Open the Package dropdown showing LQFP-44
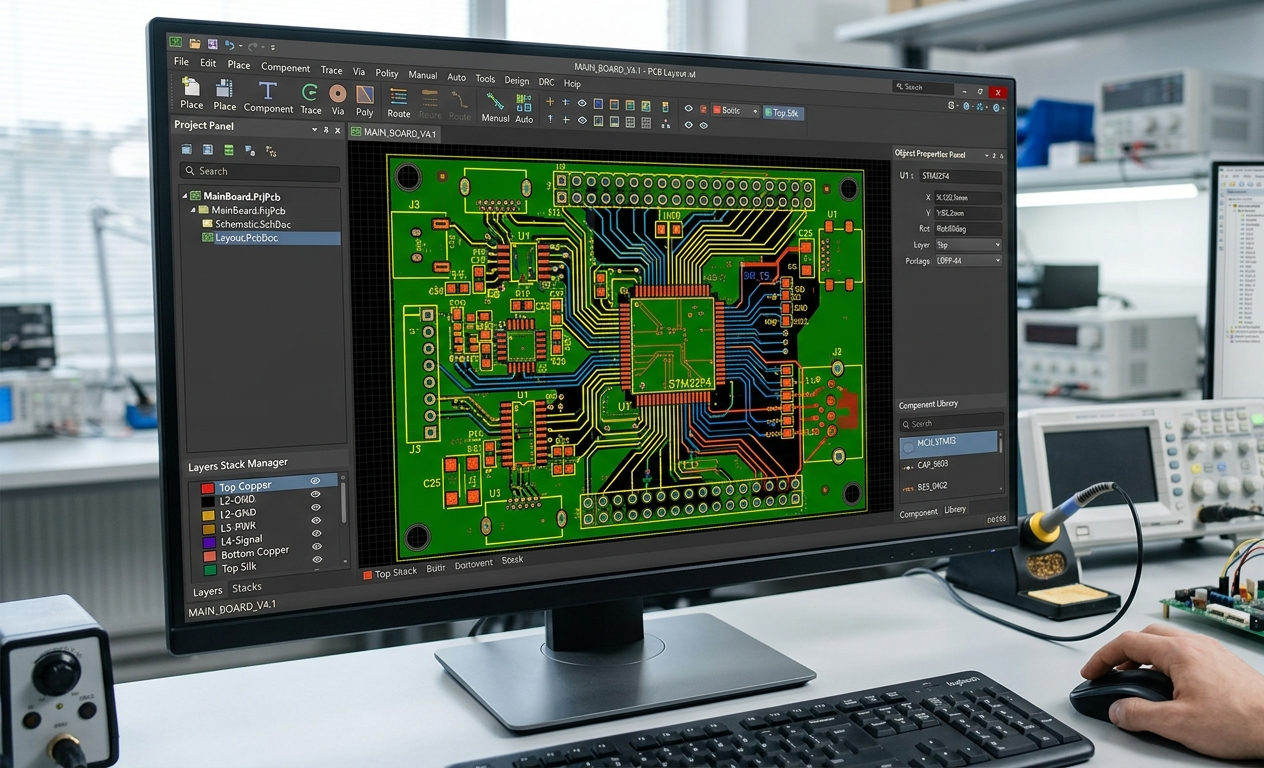The width and height of the screenshot is (1264, 768). [x=969, y=261]
